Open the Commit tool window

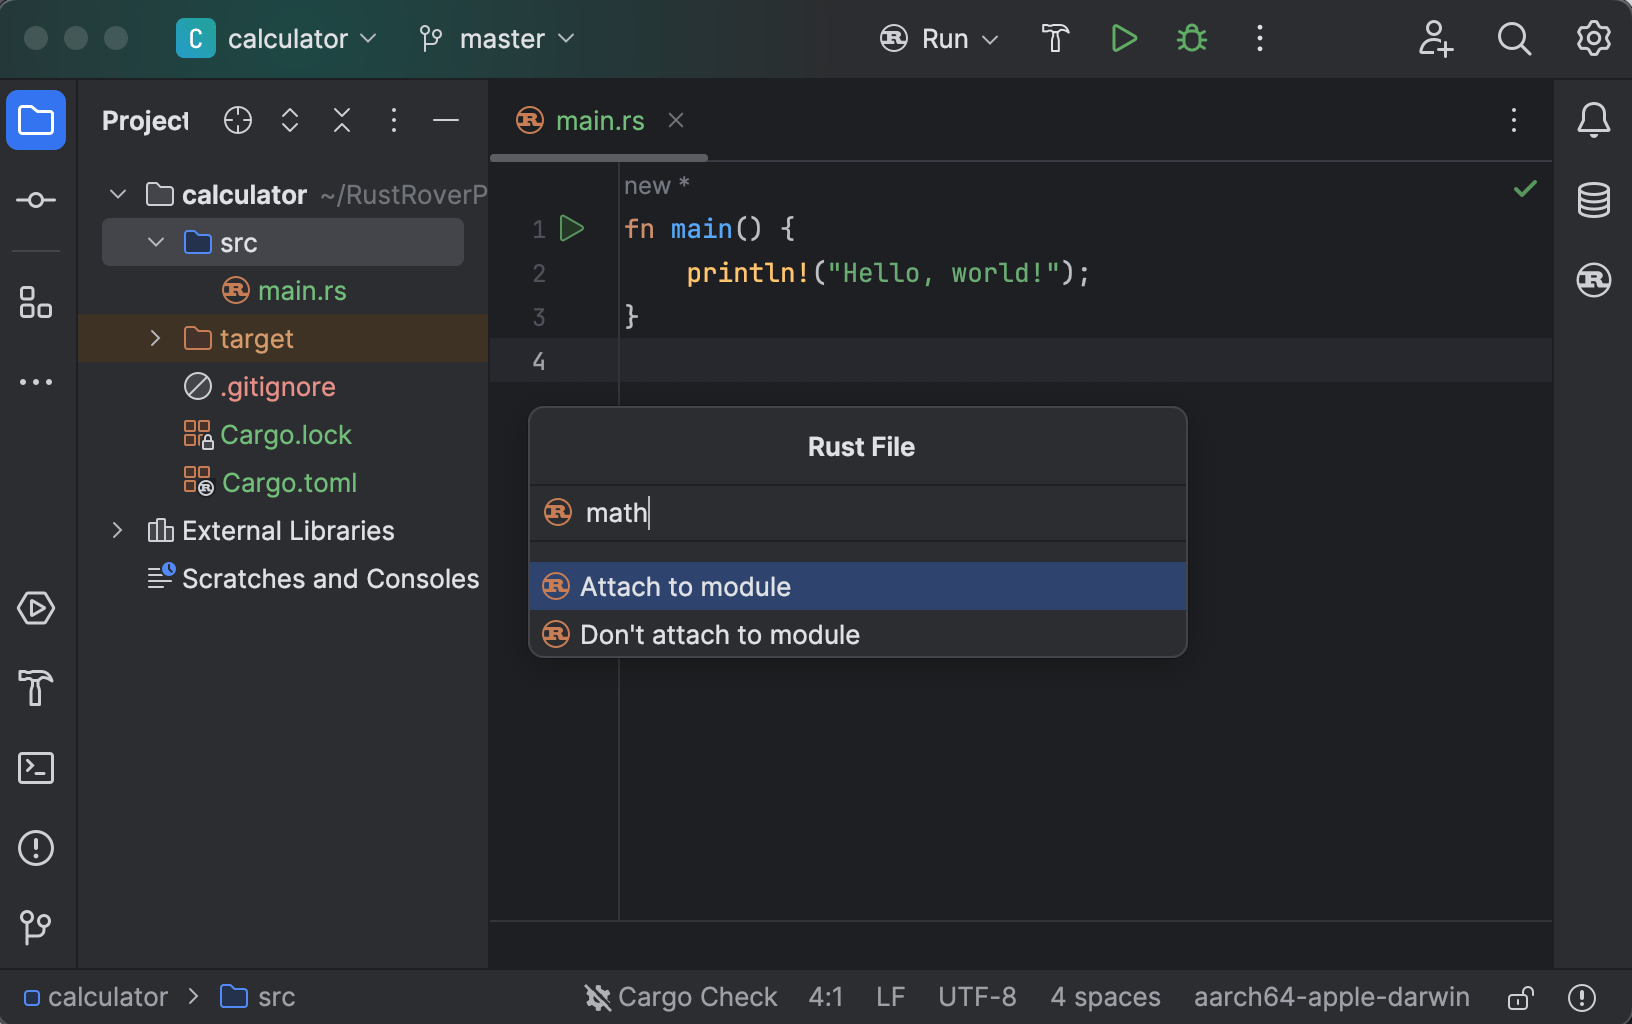click(36, 200)
